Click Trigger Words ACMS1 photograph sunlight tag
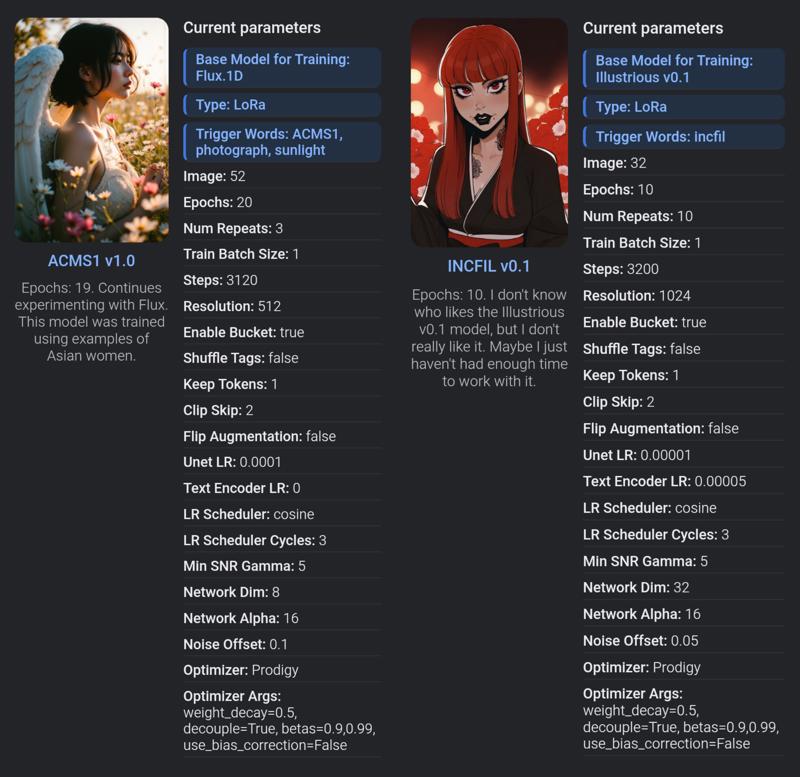Screen dimensions: 800x777 (282, 142)
